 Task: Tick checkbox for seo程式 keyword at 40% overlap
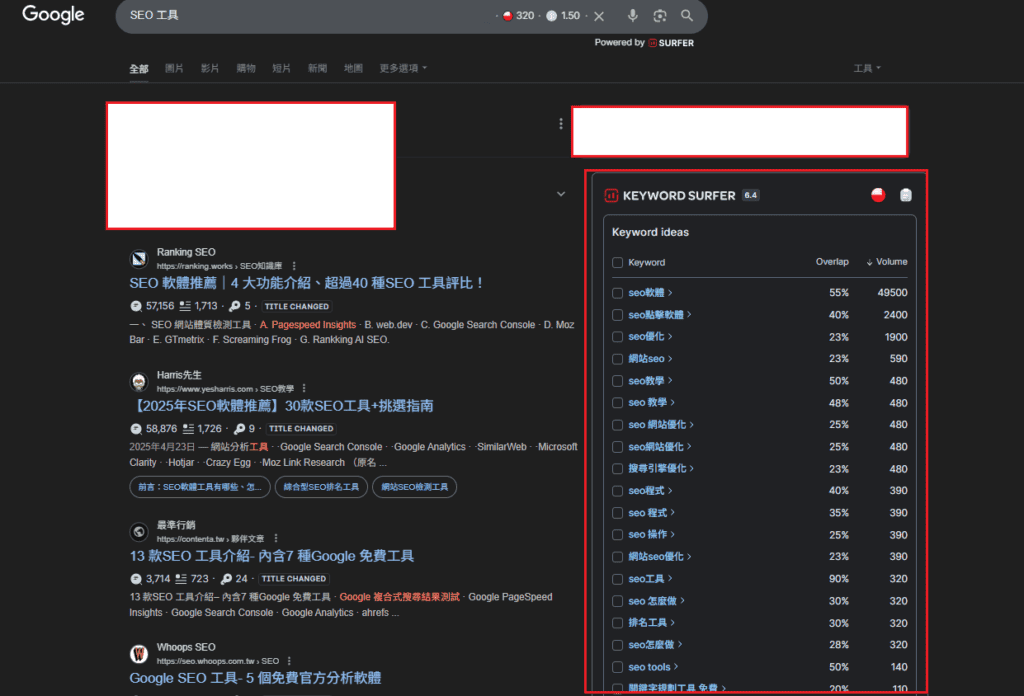[x=617, y=491]
